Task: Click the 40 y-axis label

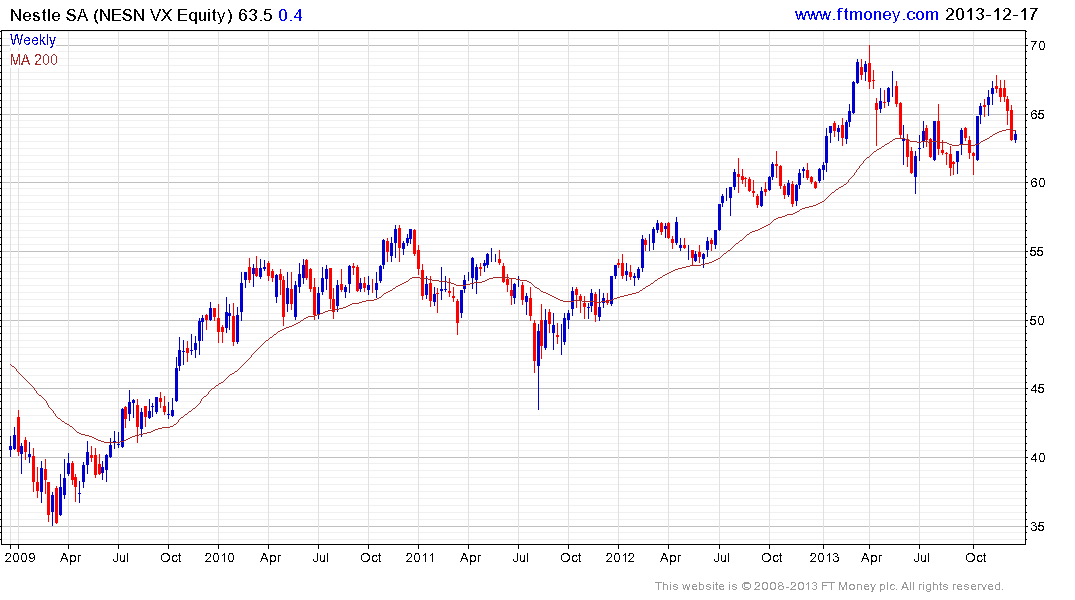Action: (x=1037, y=458)
